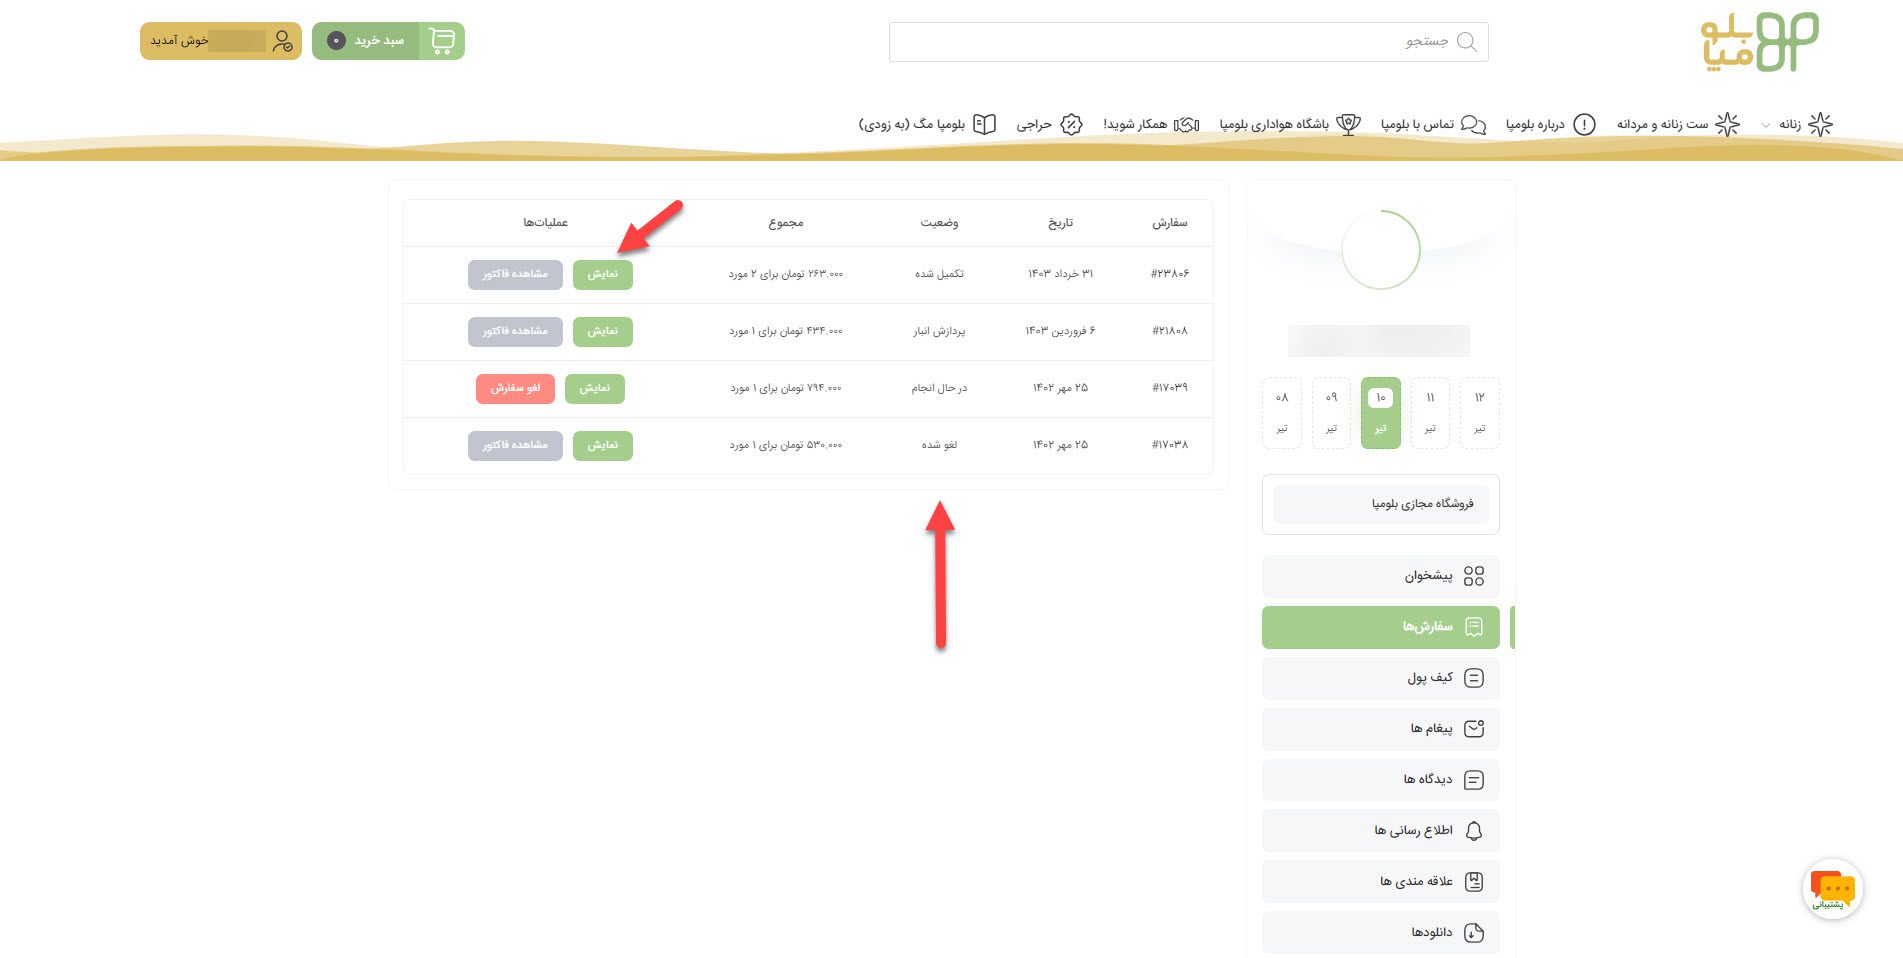This screenshot has width=1903, height=958.
Task: Click the user account icon beside خوش آمدید
Action: coord(282,41)
